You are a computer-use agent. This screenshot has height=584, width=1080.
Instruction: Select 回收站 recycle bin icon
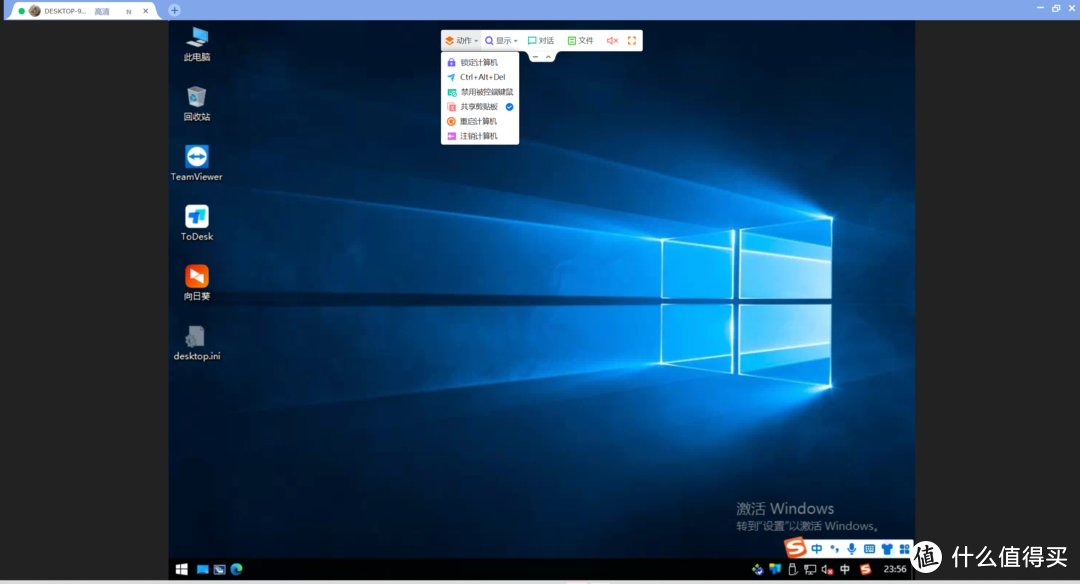[197, 104]
